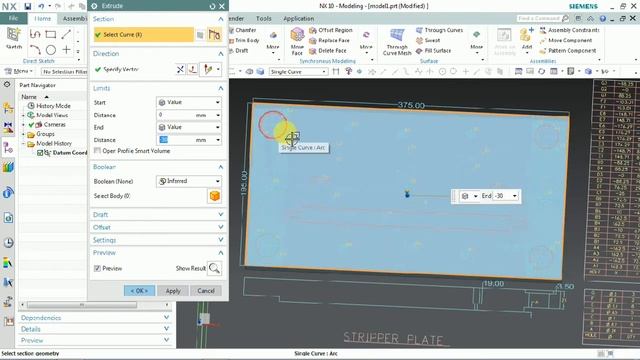Image resolution: width=640 pixels, height=360 pixels.
Task: Click the Trim Body tool
Action: pos(244,40)
